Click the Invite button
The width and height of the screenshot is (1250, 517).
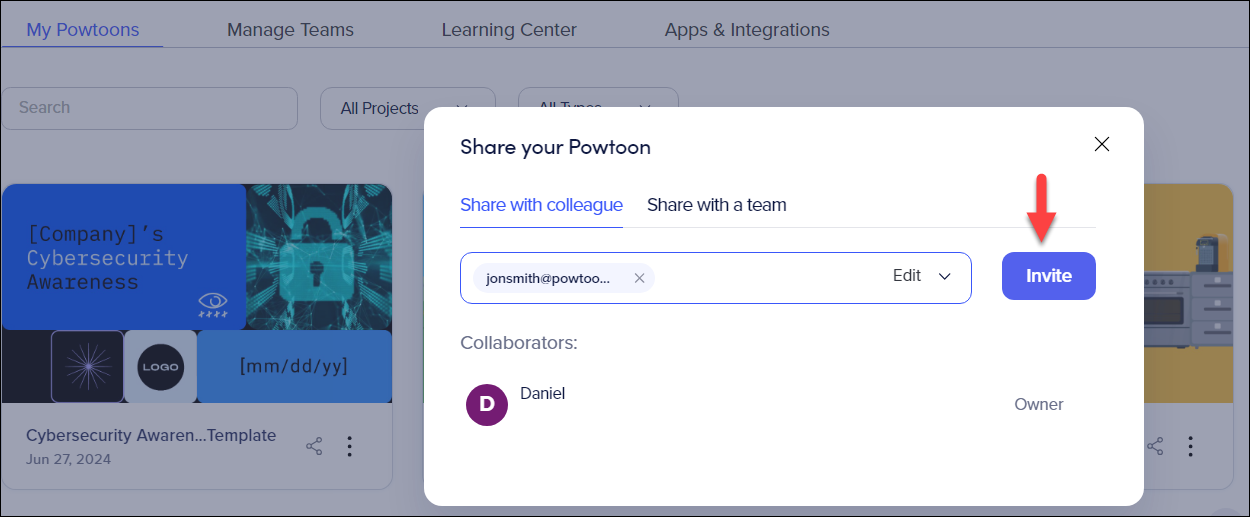click(1049, 276)
